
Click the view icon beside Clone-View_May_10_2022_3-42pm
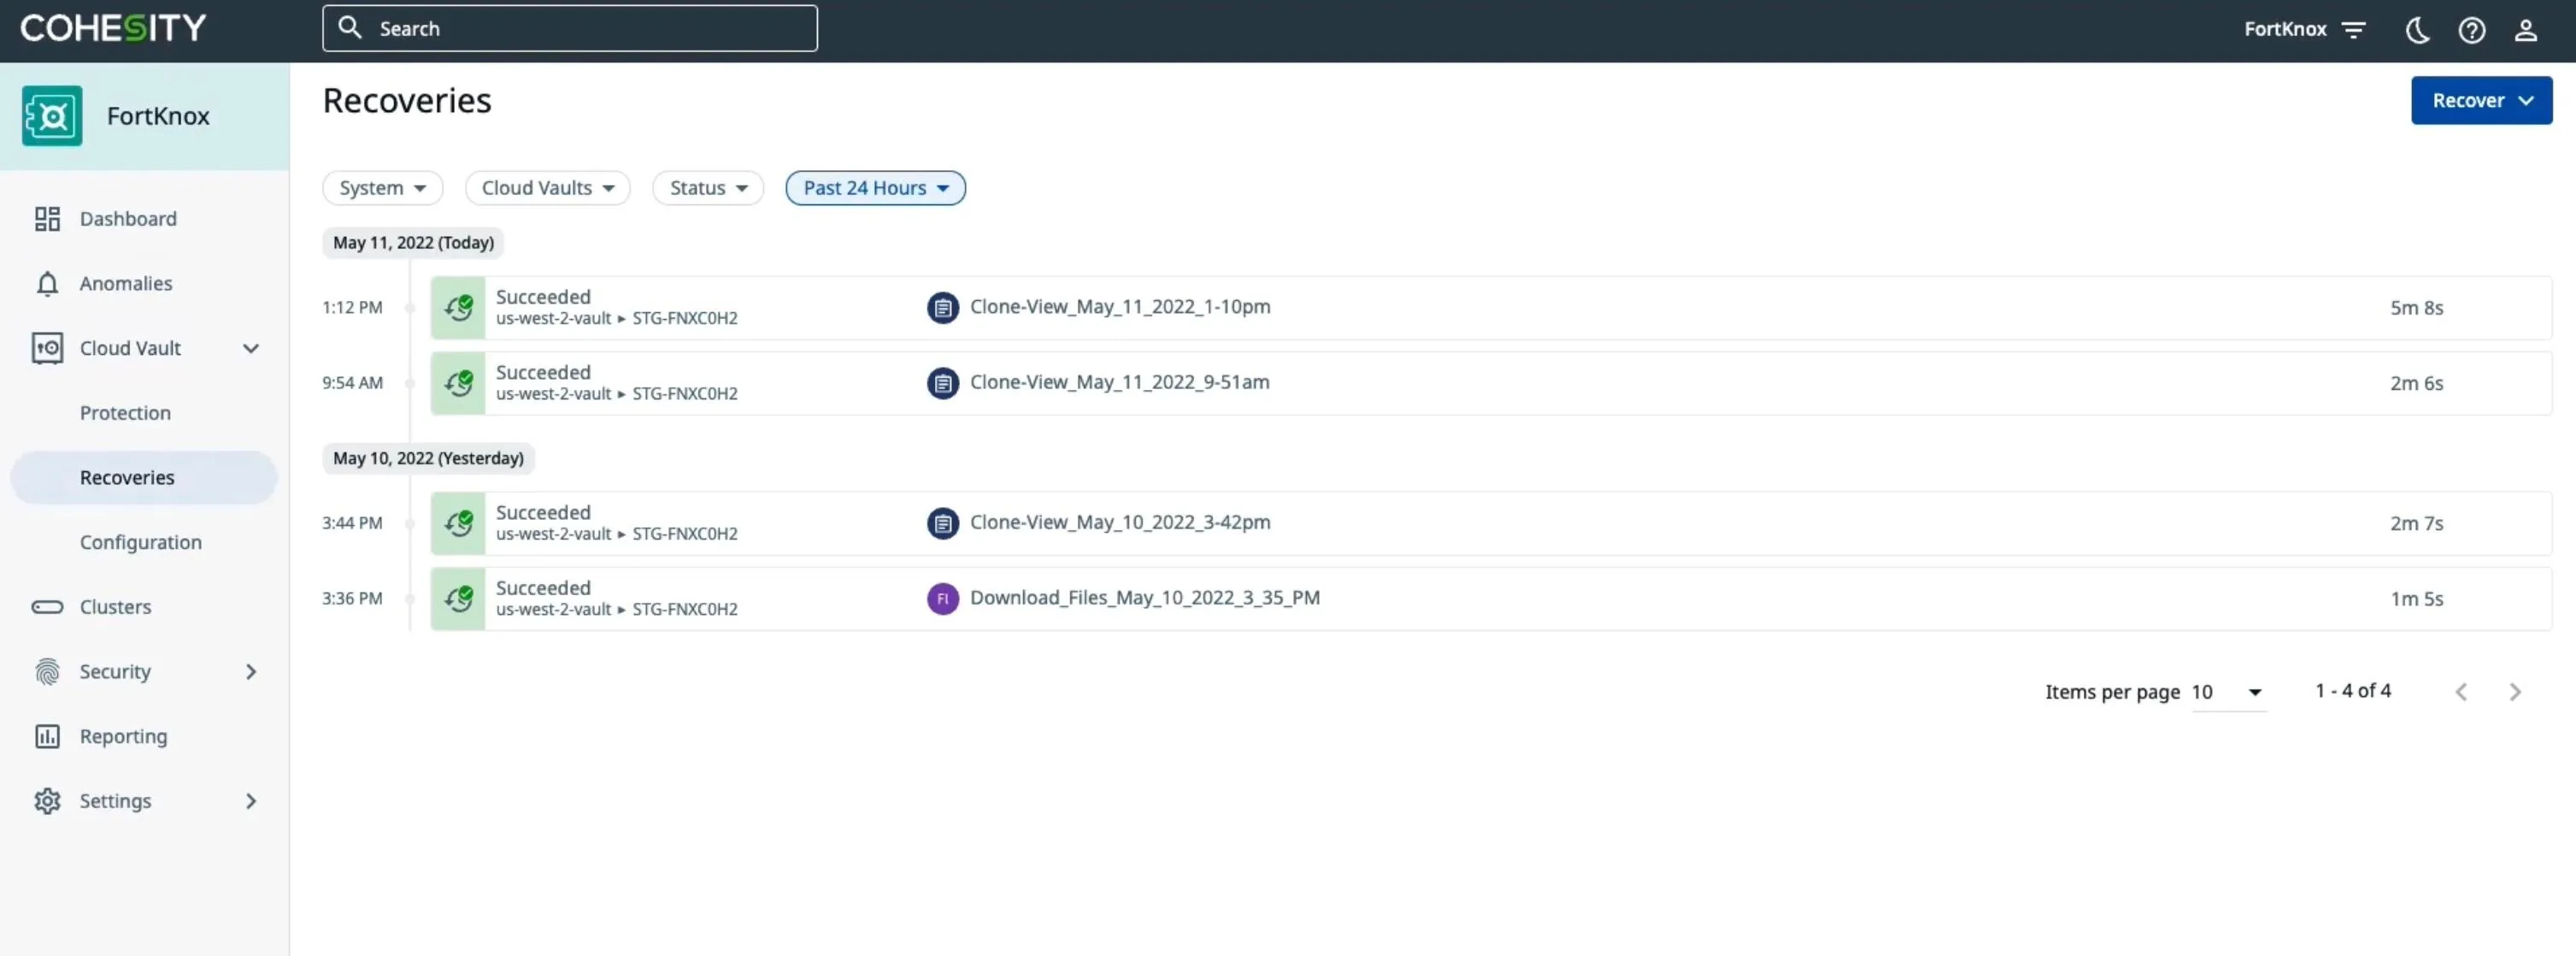(x=942, y=523)
